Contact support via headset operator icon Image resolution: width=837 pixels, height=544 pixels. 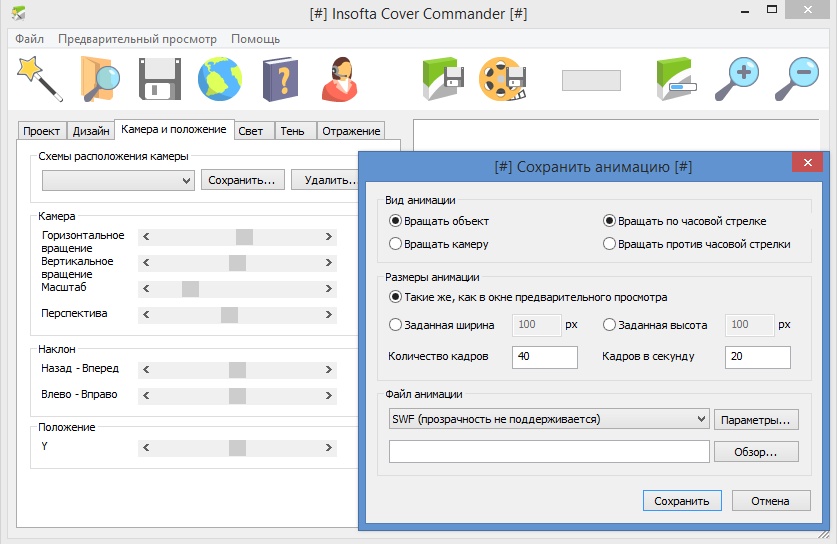pyautogui.click(x=340, y=79)
